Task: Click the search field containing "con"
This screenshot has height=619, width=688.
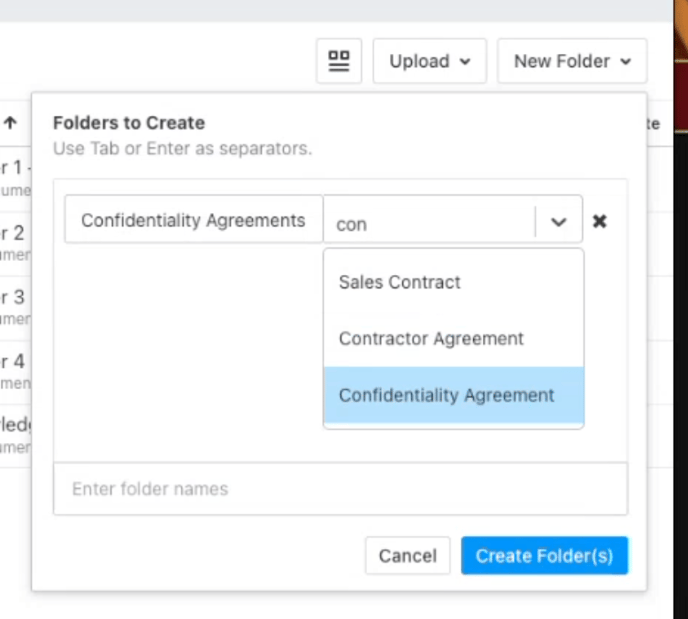Action: 430,224
